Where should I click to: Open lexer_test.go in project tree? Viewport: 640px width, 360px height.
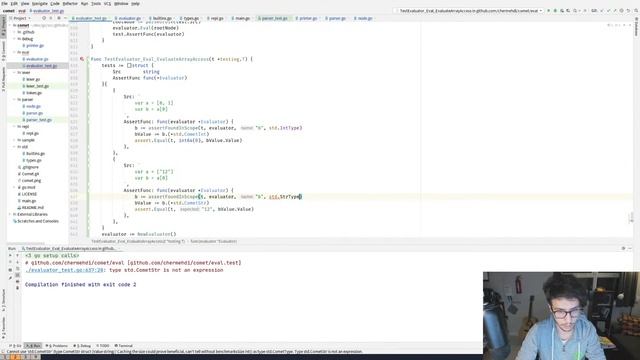(x=37, y=86)
